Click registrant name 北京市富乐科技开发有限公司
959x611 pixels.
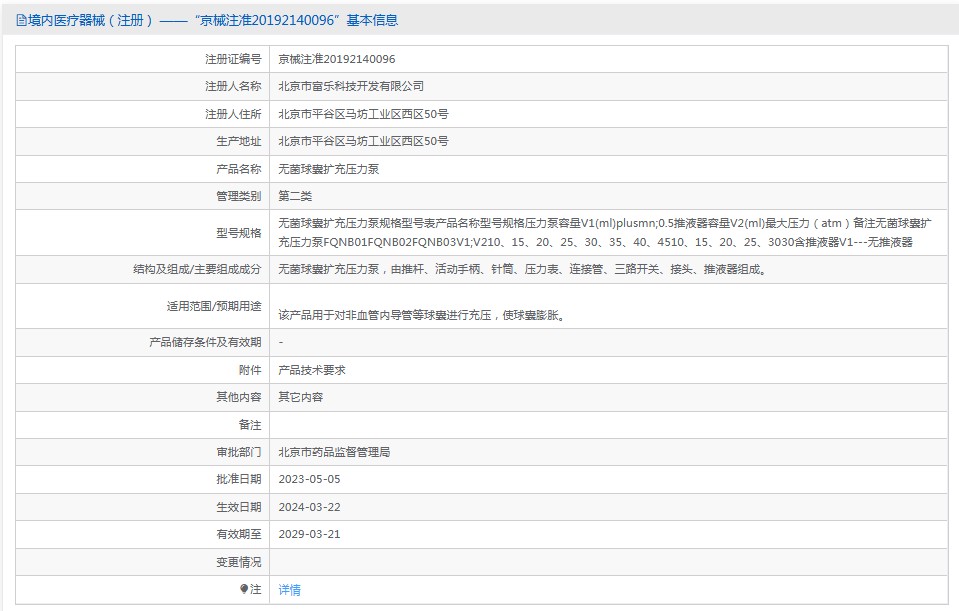point(351,86)
